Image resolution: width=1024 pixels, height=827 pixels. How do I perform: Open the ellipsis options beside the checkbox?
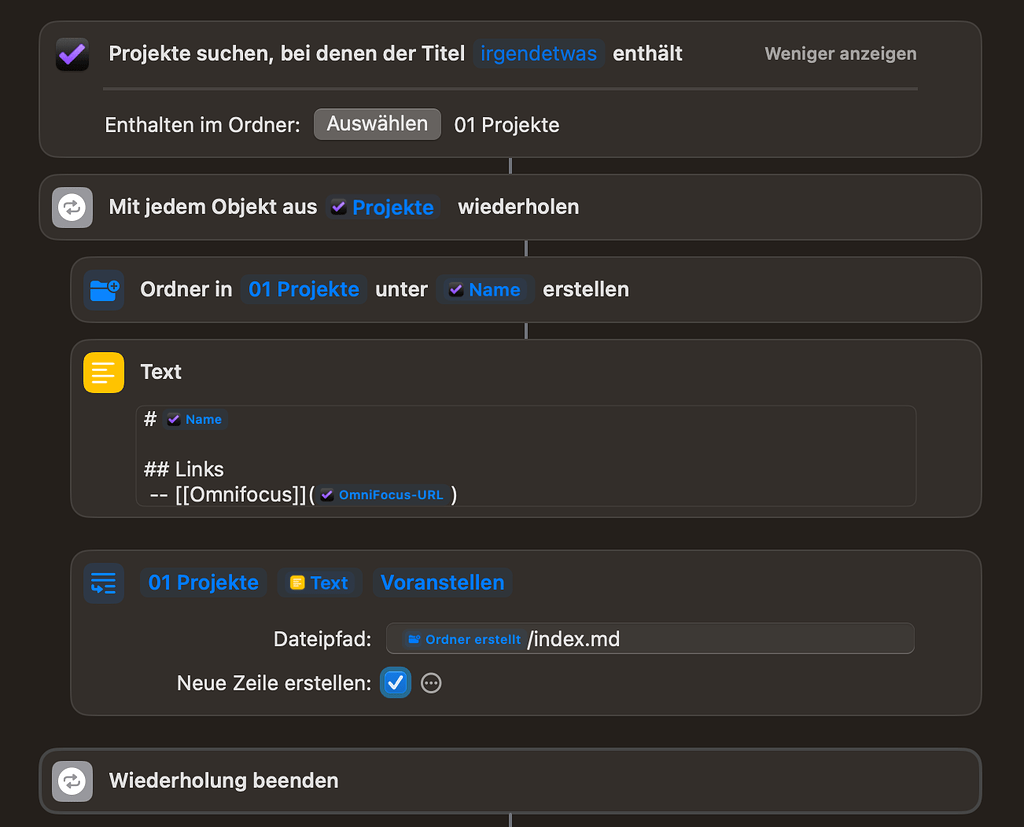pyautogui.click(x=431, y=683)
